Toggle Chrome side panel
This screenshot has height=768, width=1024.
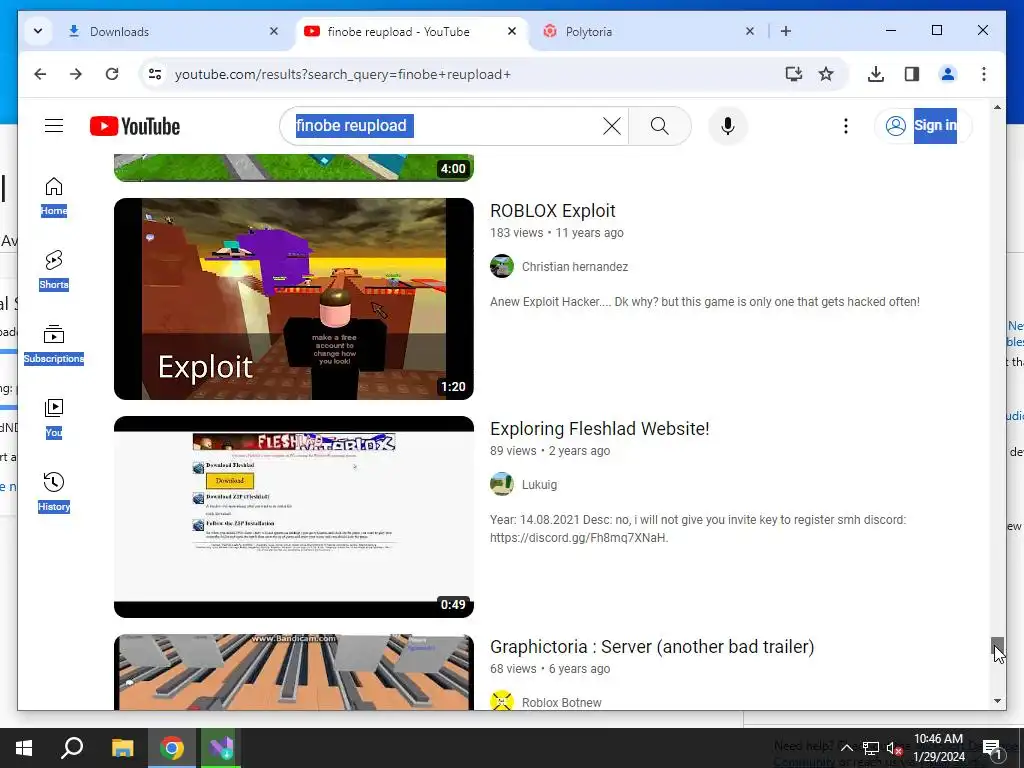click(x=912, y=74)
